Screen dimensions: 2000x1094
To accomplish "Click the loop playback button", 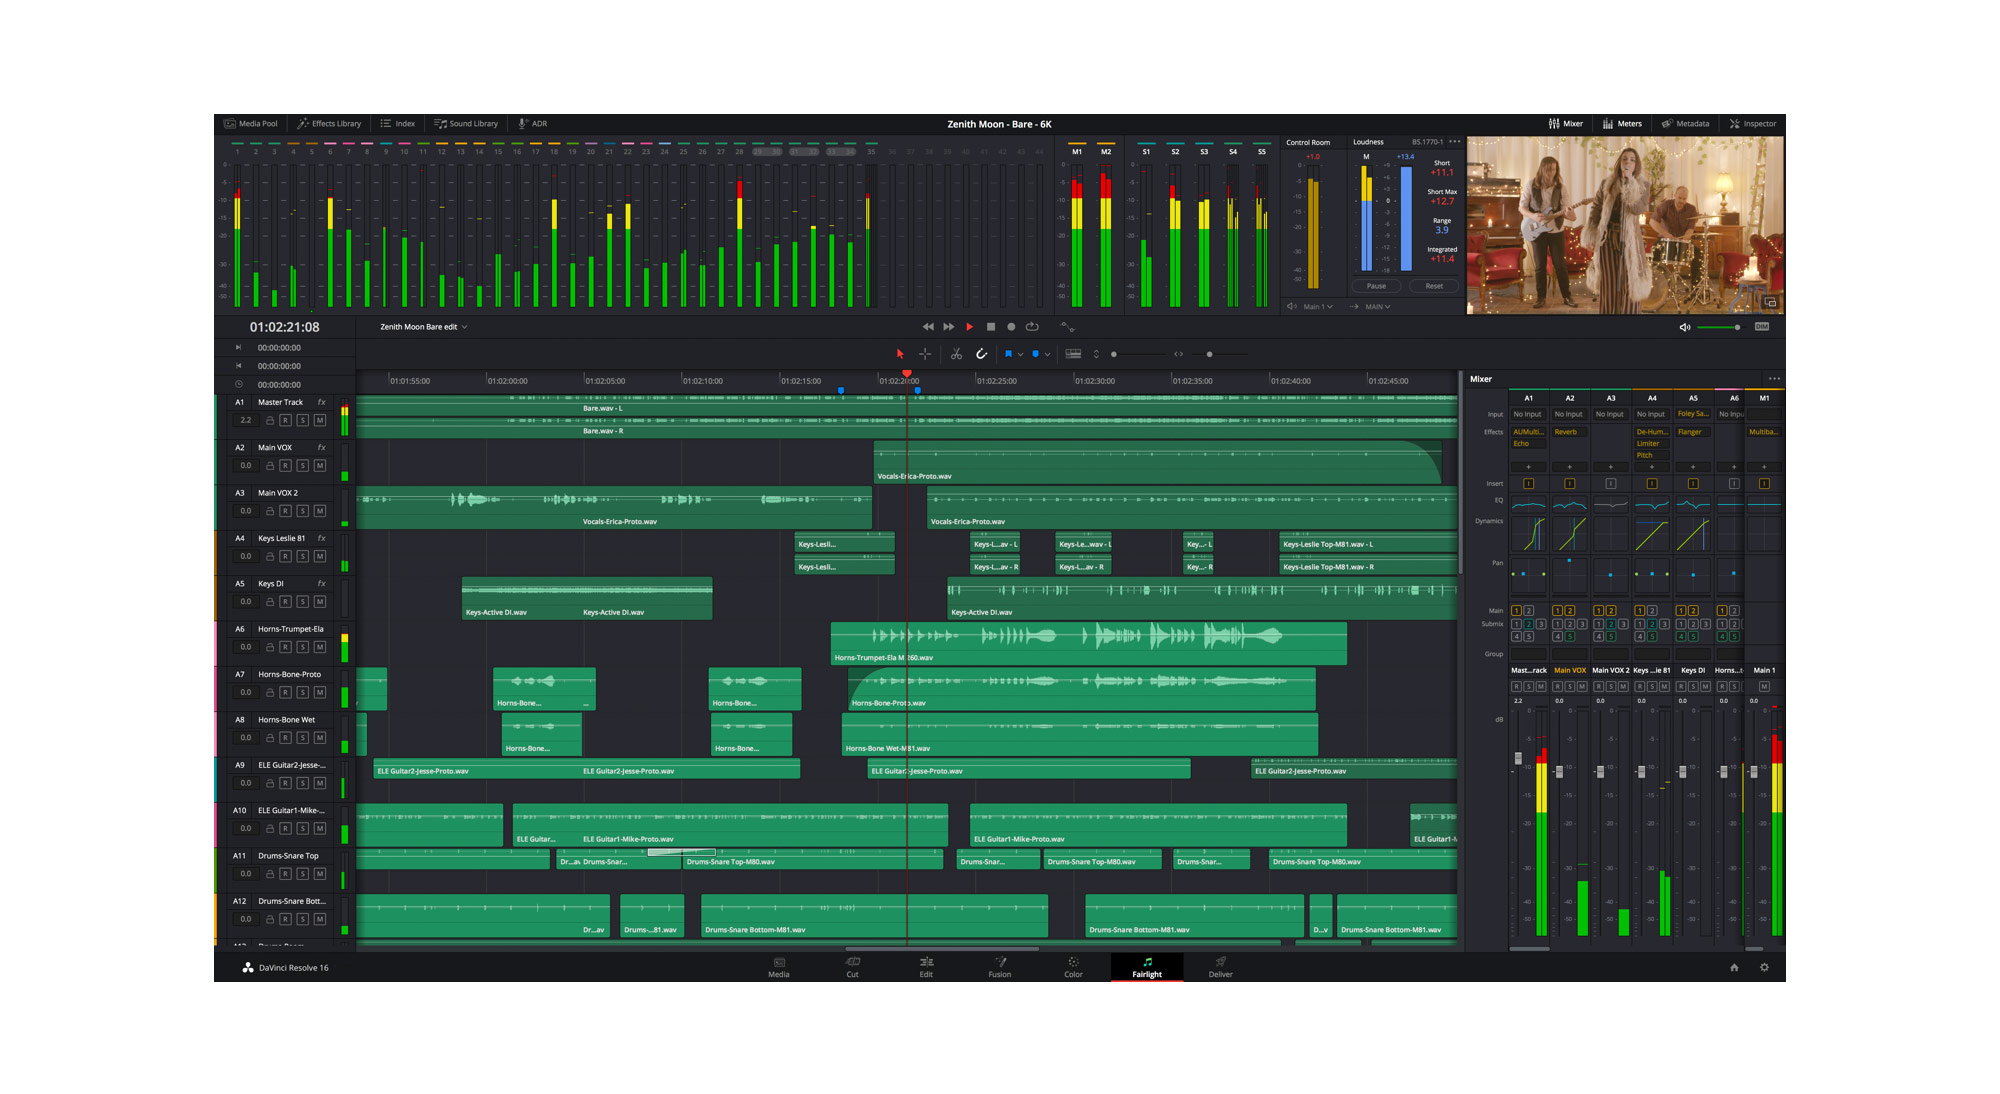I will point(1032,327).
